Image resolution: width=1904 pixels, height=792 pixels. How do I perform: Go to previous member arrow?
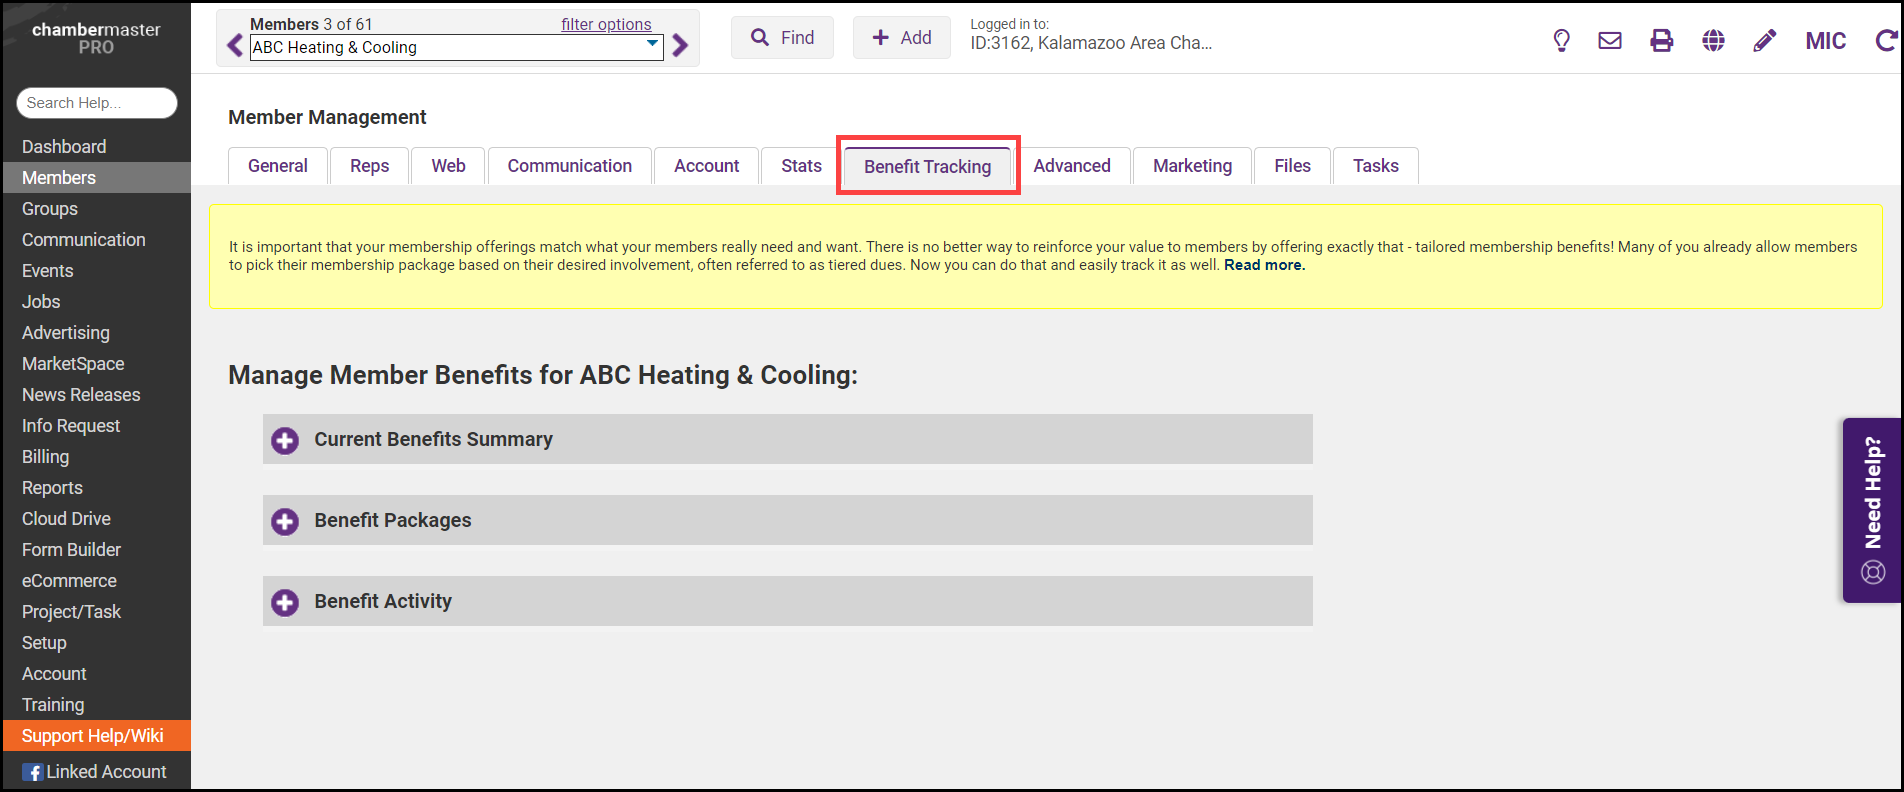[x=235, y=46]
